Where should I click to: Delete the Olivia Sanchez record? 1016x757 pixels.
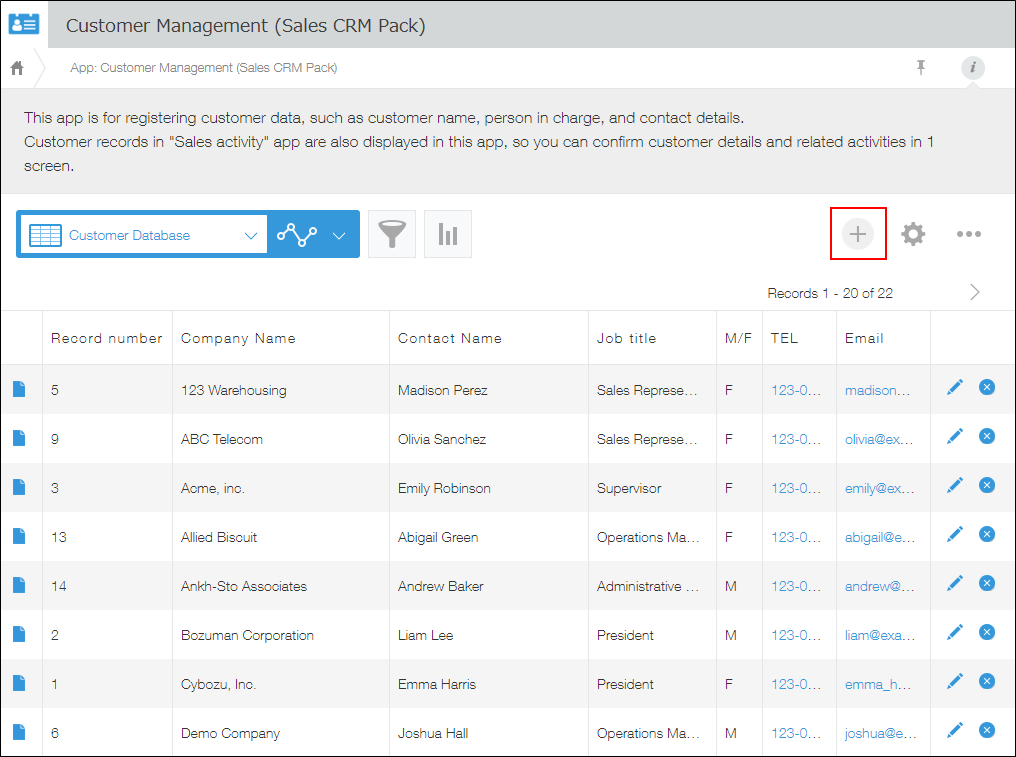[x=987, y=436]
